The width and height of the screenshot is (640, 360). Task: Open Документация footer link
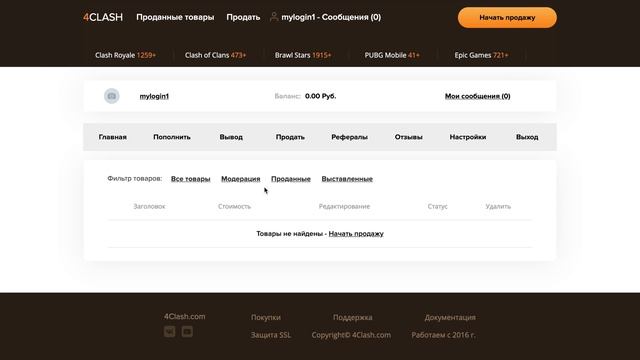coord(450,317)
